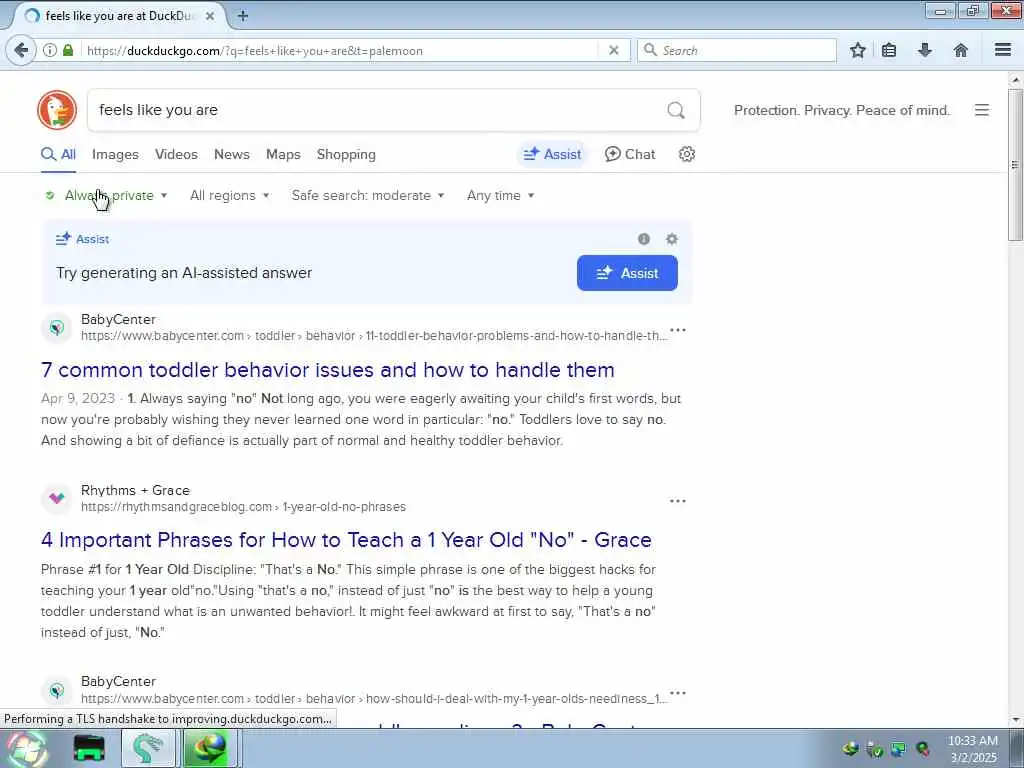Click the DuckDuckGo duck logo

pyautogui.click(x=57, y=110)
